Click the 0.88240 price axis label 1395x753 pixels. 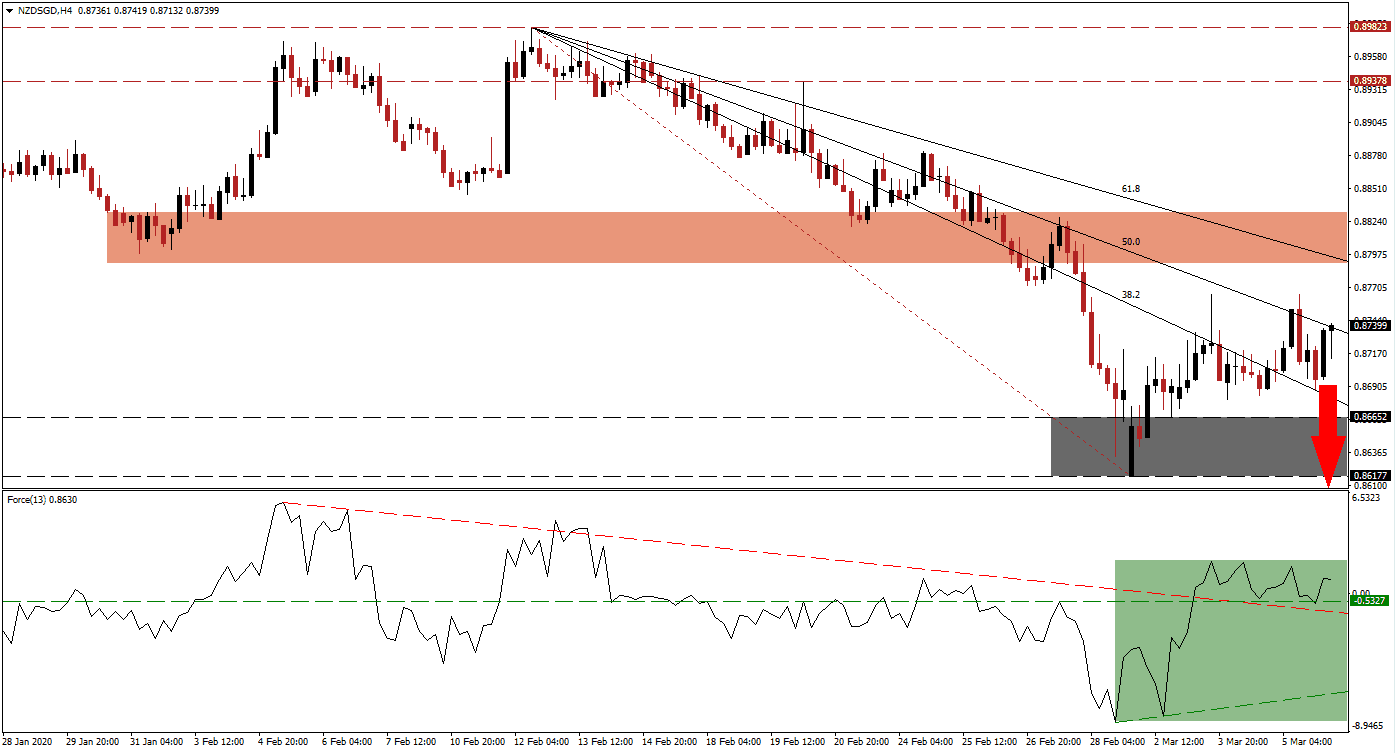1368,222
